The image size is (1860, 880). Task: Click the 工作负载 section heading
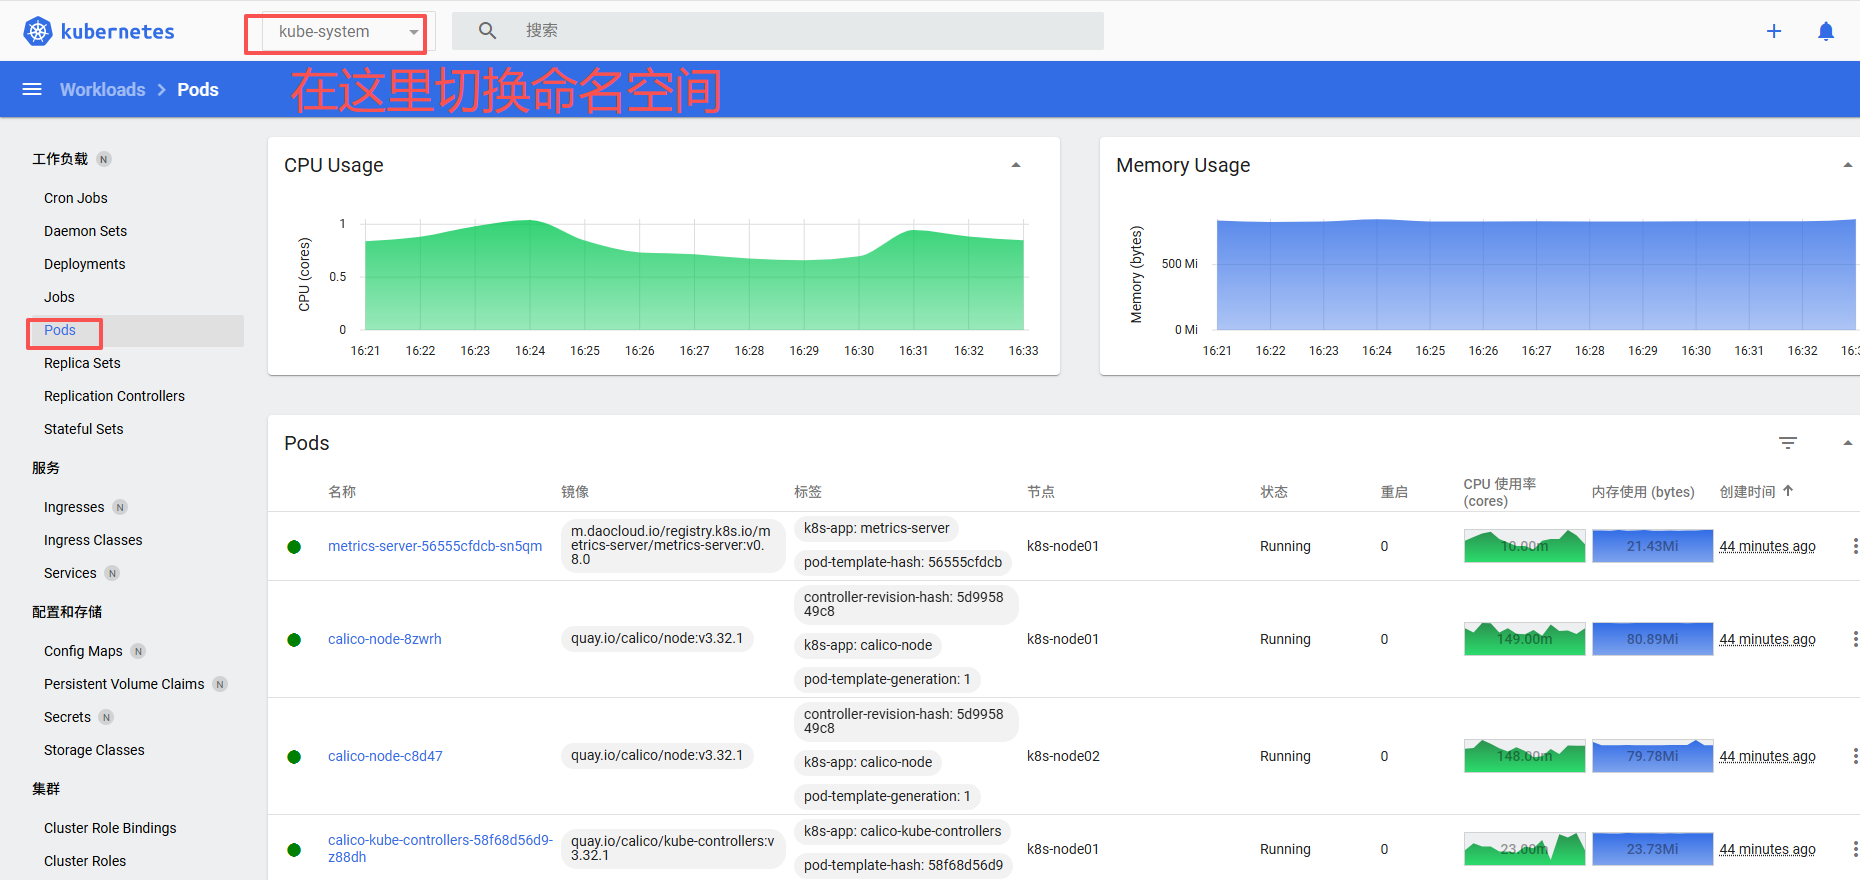(x=60, y=159)
